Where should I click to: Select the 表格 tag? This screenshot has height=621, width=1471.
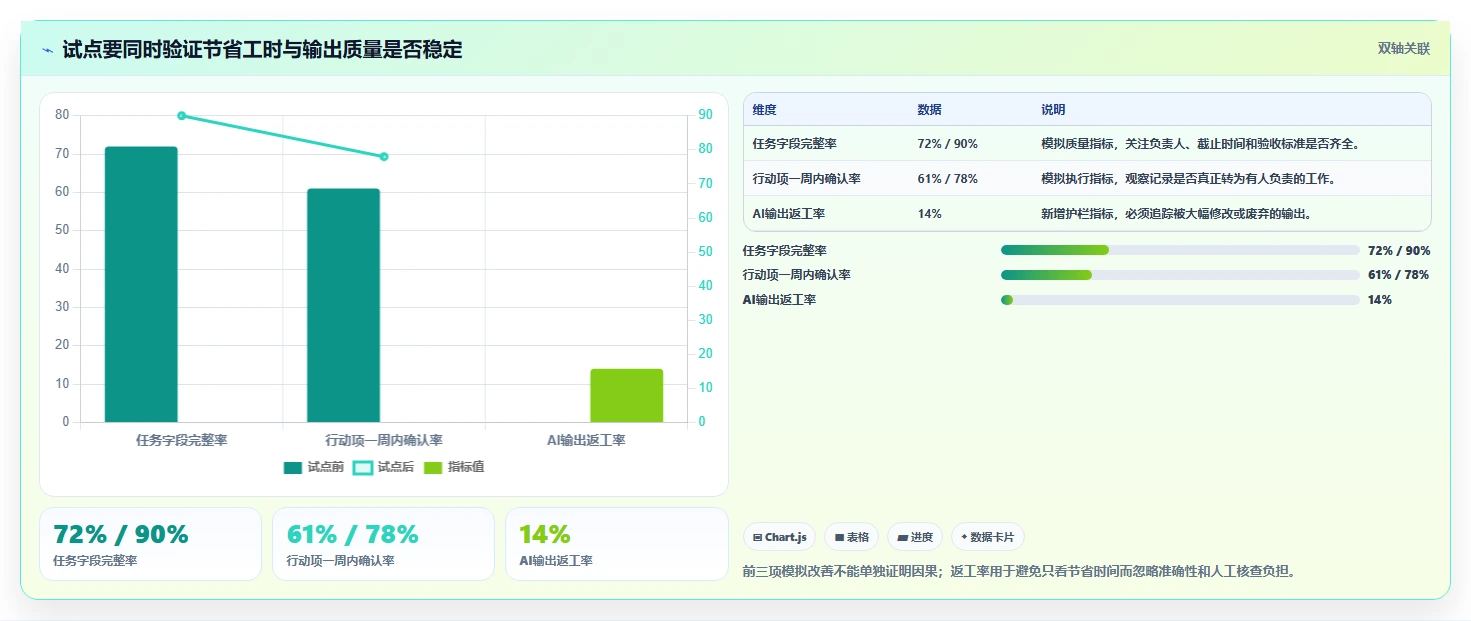point(851,537)
